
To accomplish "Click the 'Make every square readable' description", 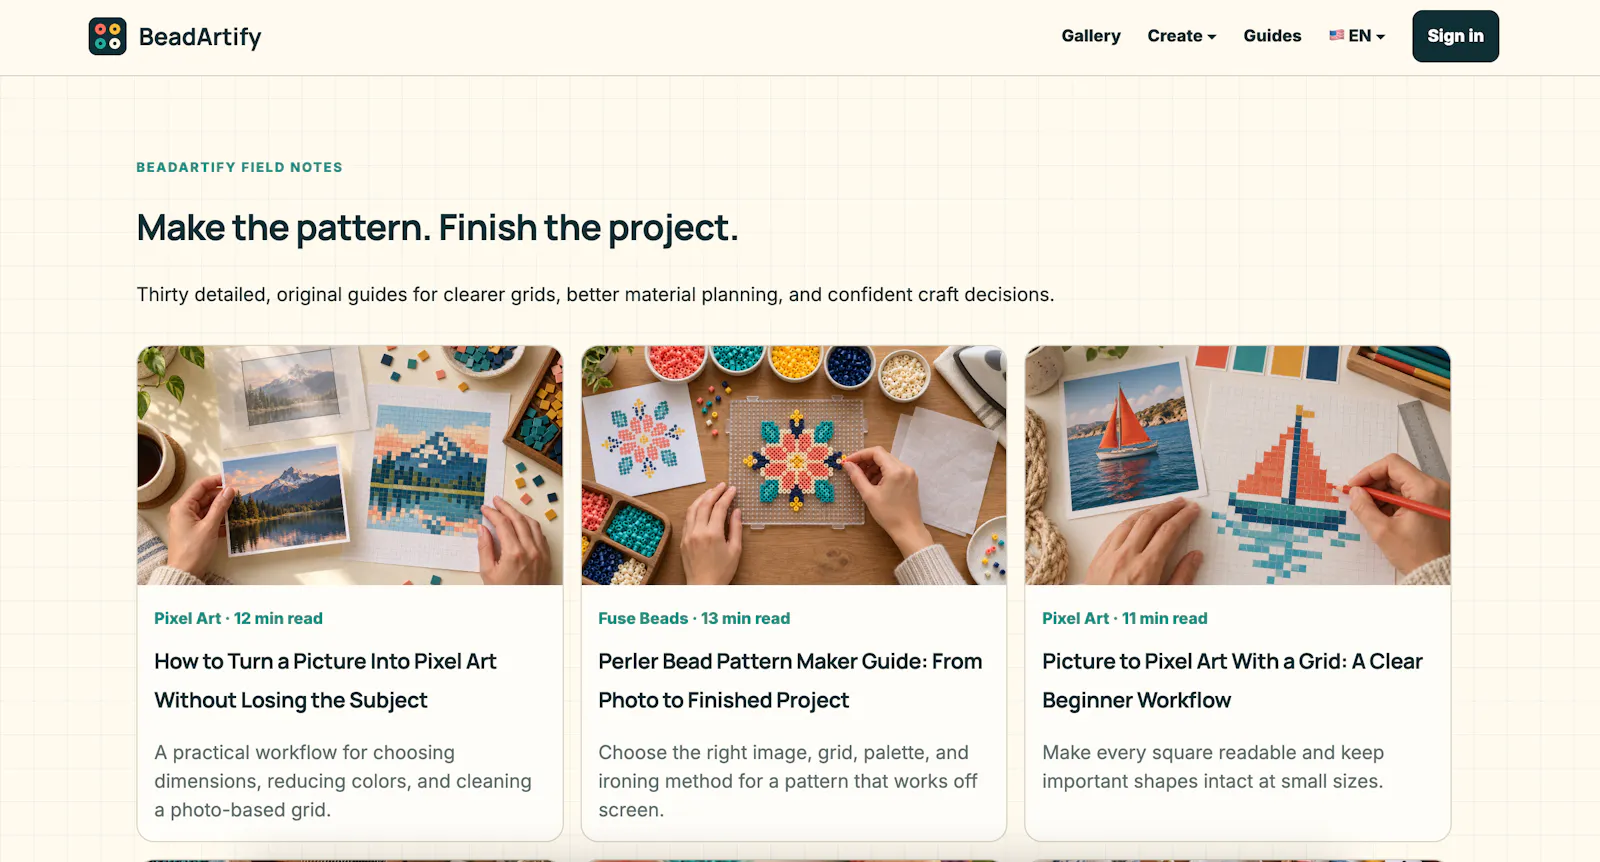I will 1213,766.
